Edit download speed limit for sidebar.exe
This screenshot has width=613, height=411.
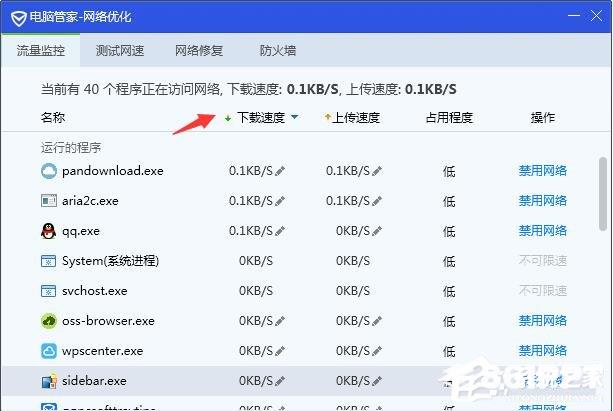(280, 381)
